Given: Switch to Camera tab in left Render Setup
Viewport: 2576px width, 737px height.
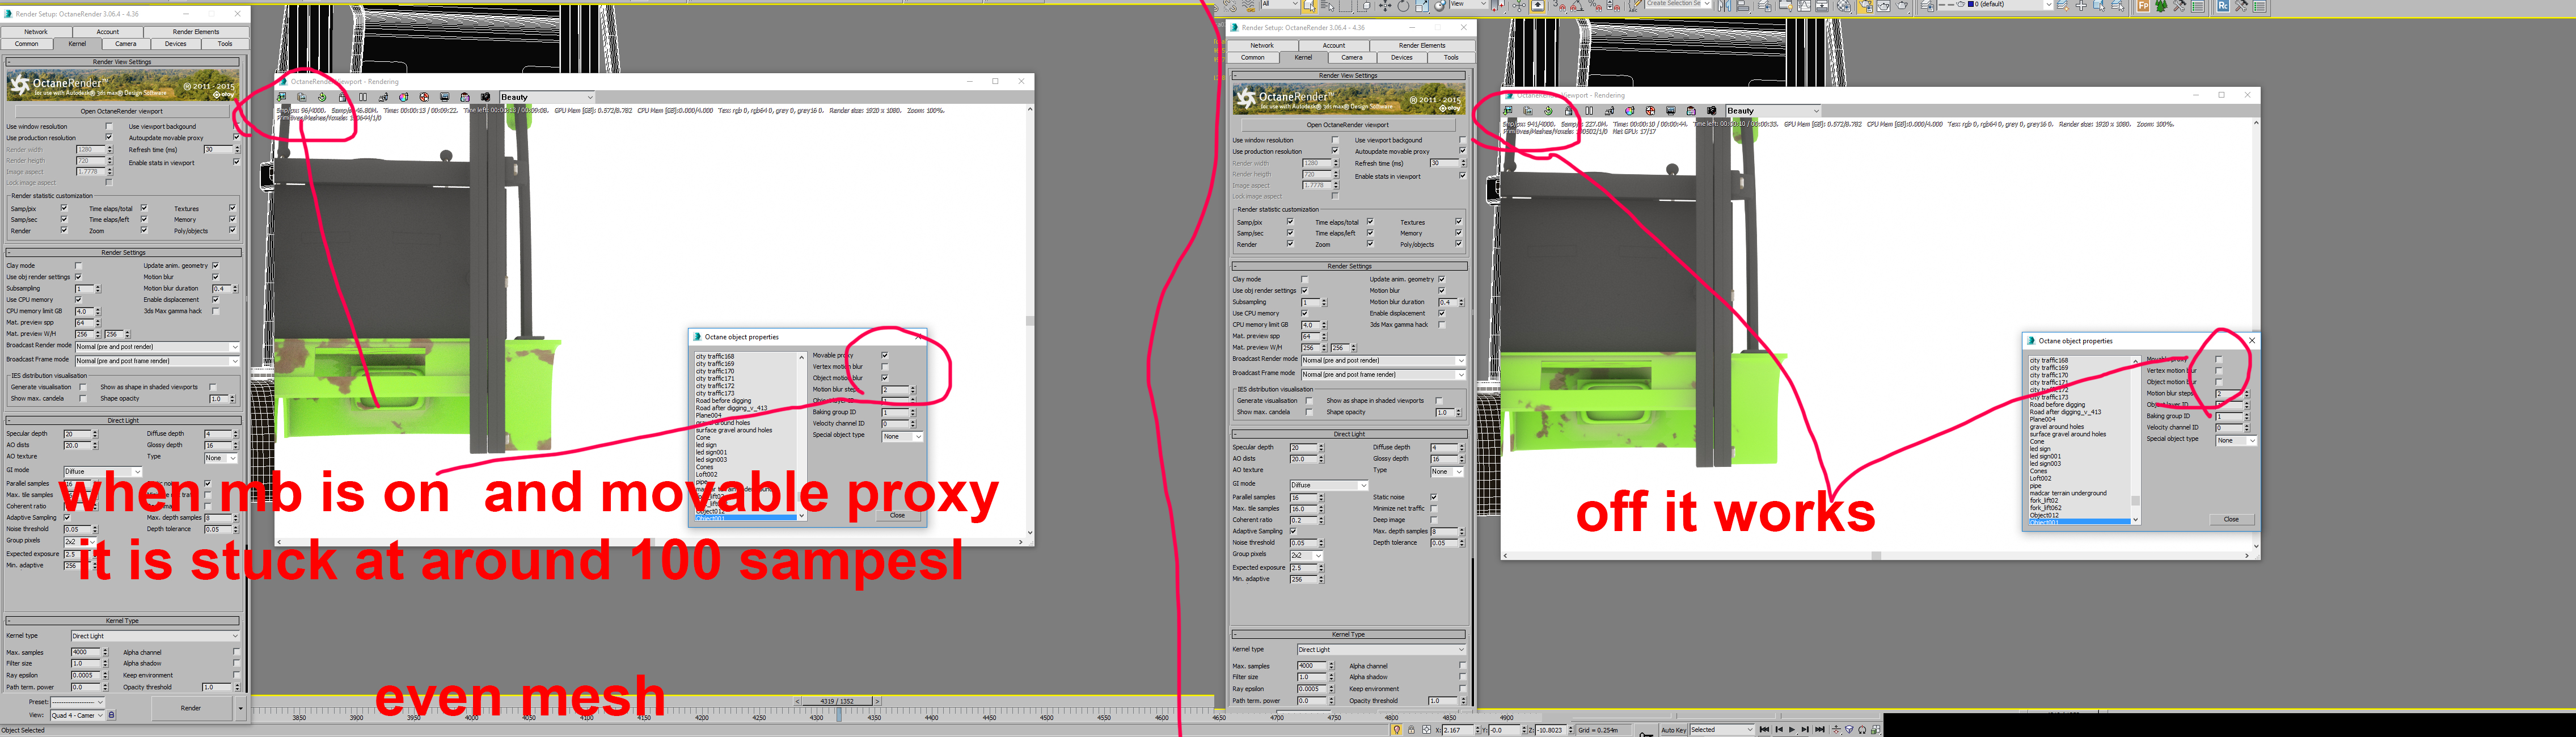Looking at the screenshot, I should point(126,44).
